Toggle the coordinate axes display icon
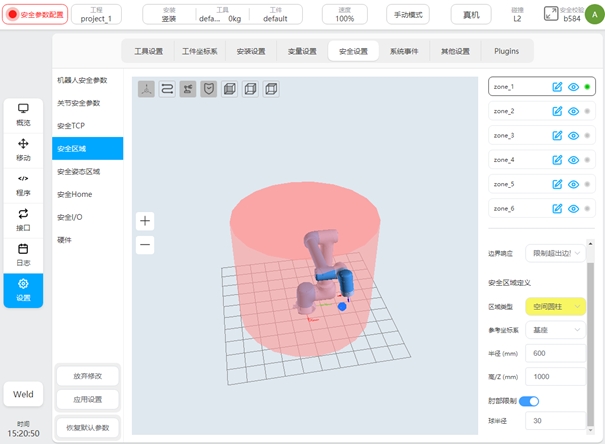The image size is (605, 444). tap(146, 89)
